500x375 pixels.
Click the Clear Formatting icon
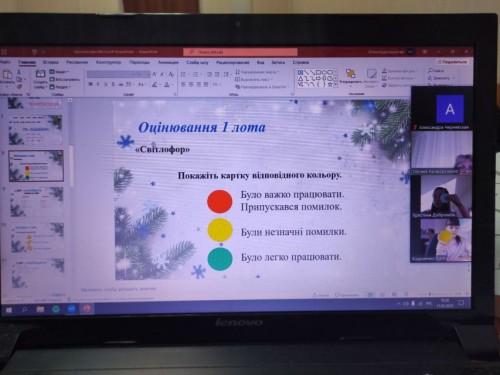coord(171,74)
